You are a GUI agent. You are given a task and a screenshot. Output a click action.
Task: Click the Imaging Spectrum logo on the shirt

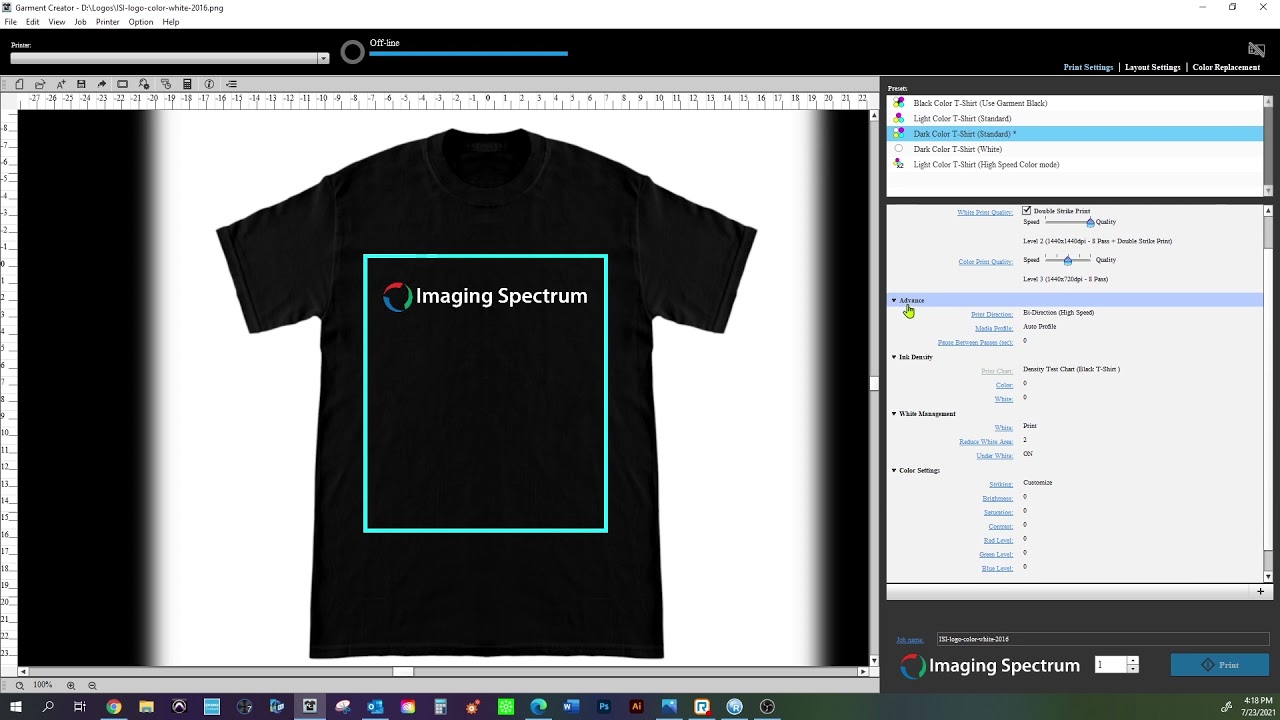tap(485, 296)
